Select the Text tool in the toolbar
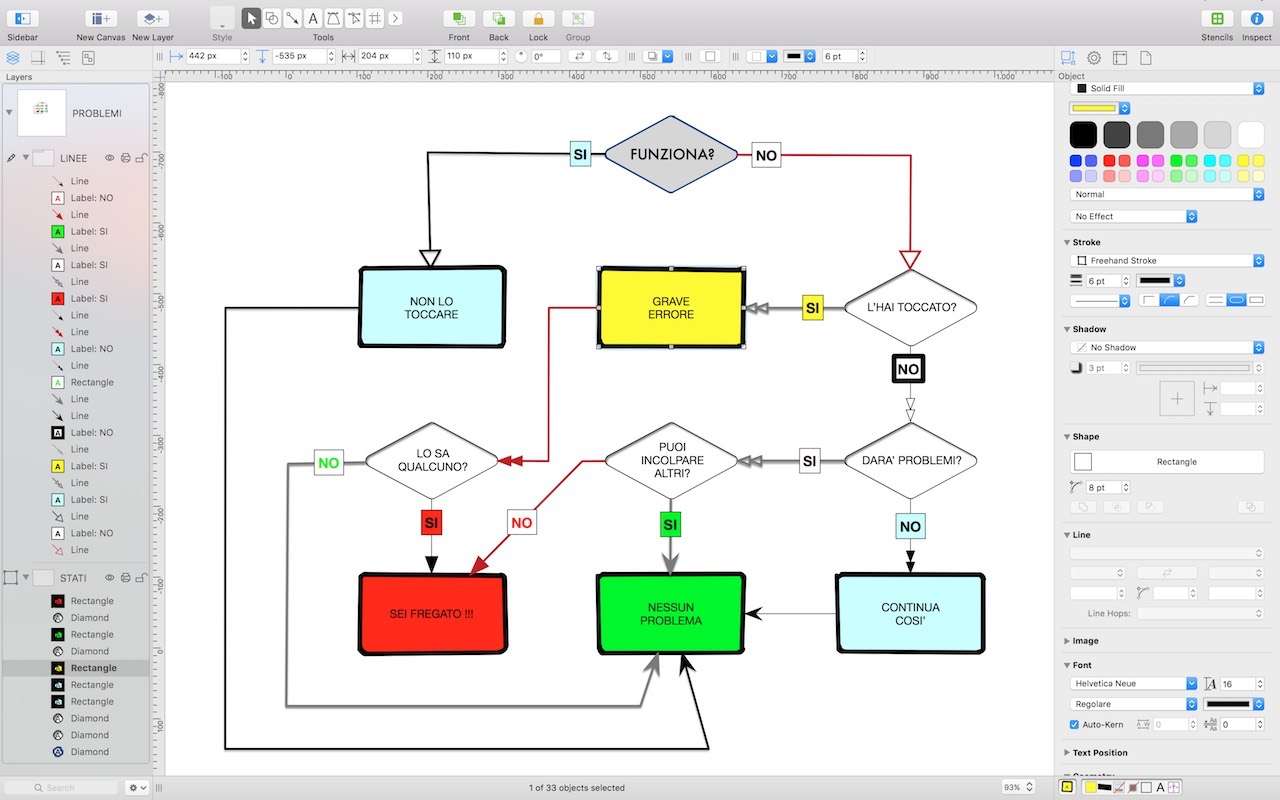 tap(313, 18)
